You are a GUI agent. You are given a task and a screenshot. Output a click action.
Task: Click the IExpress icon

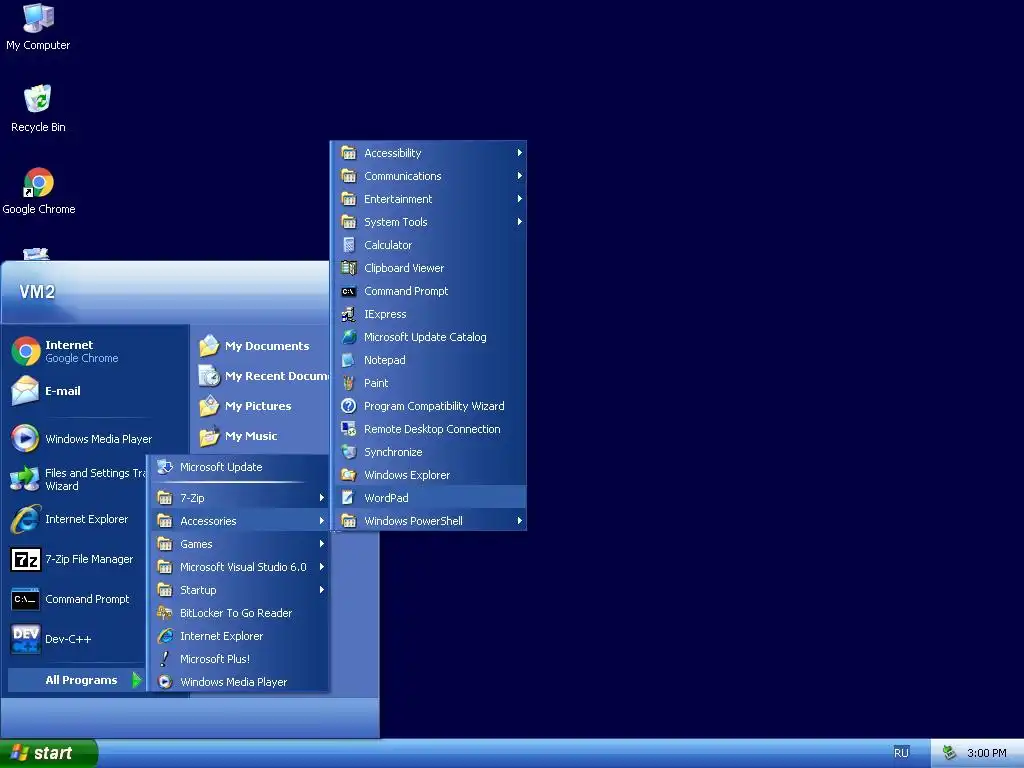click(349, 314)
